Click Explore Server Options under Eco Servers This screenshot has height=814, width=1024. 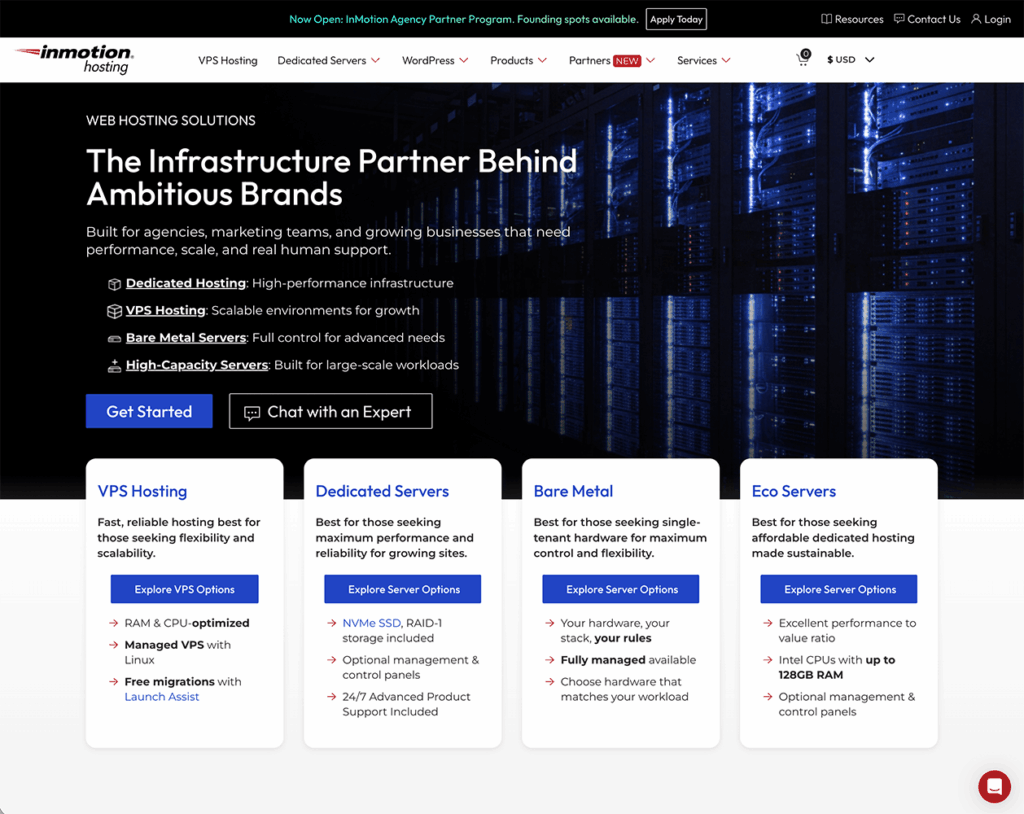tap(839, 589)
